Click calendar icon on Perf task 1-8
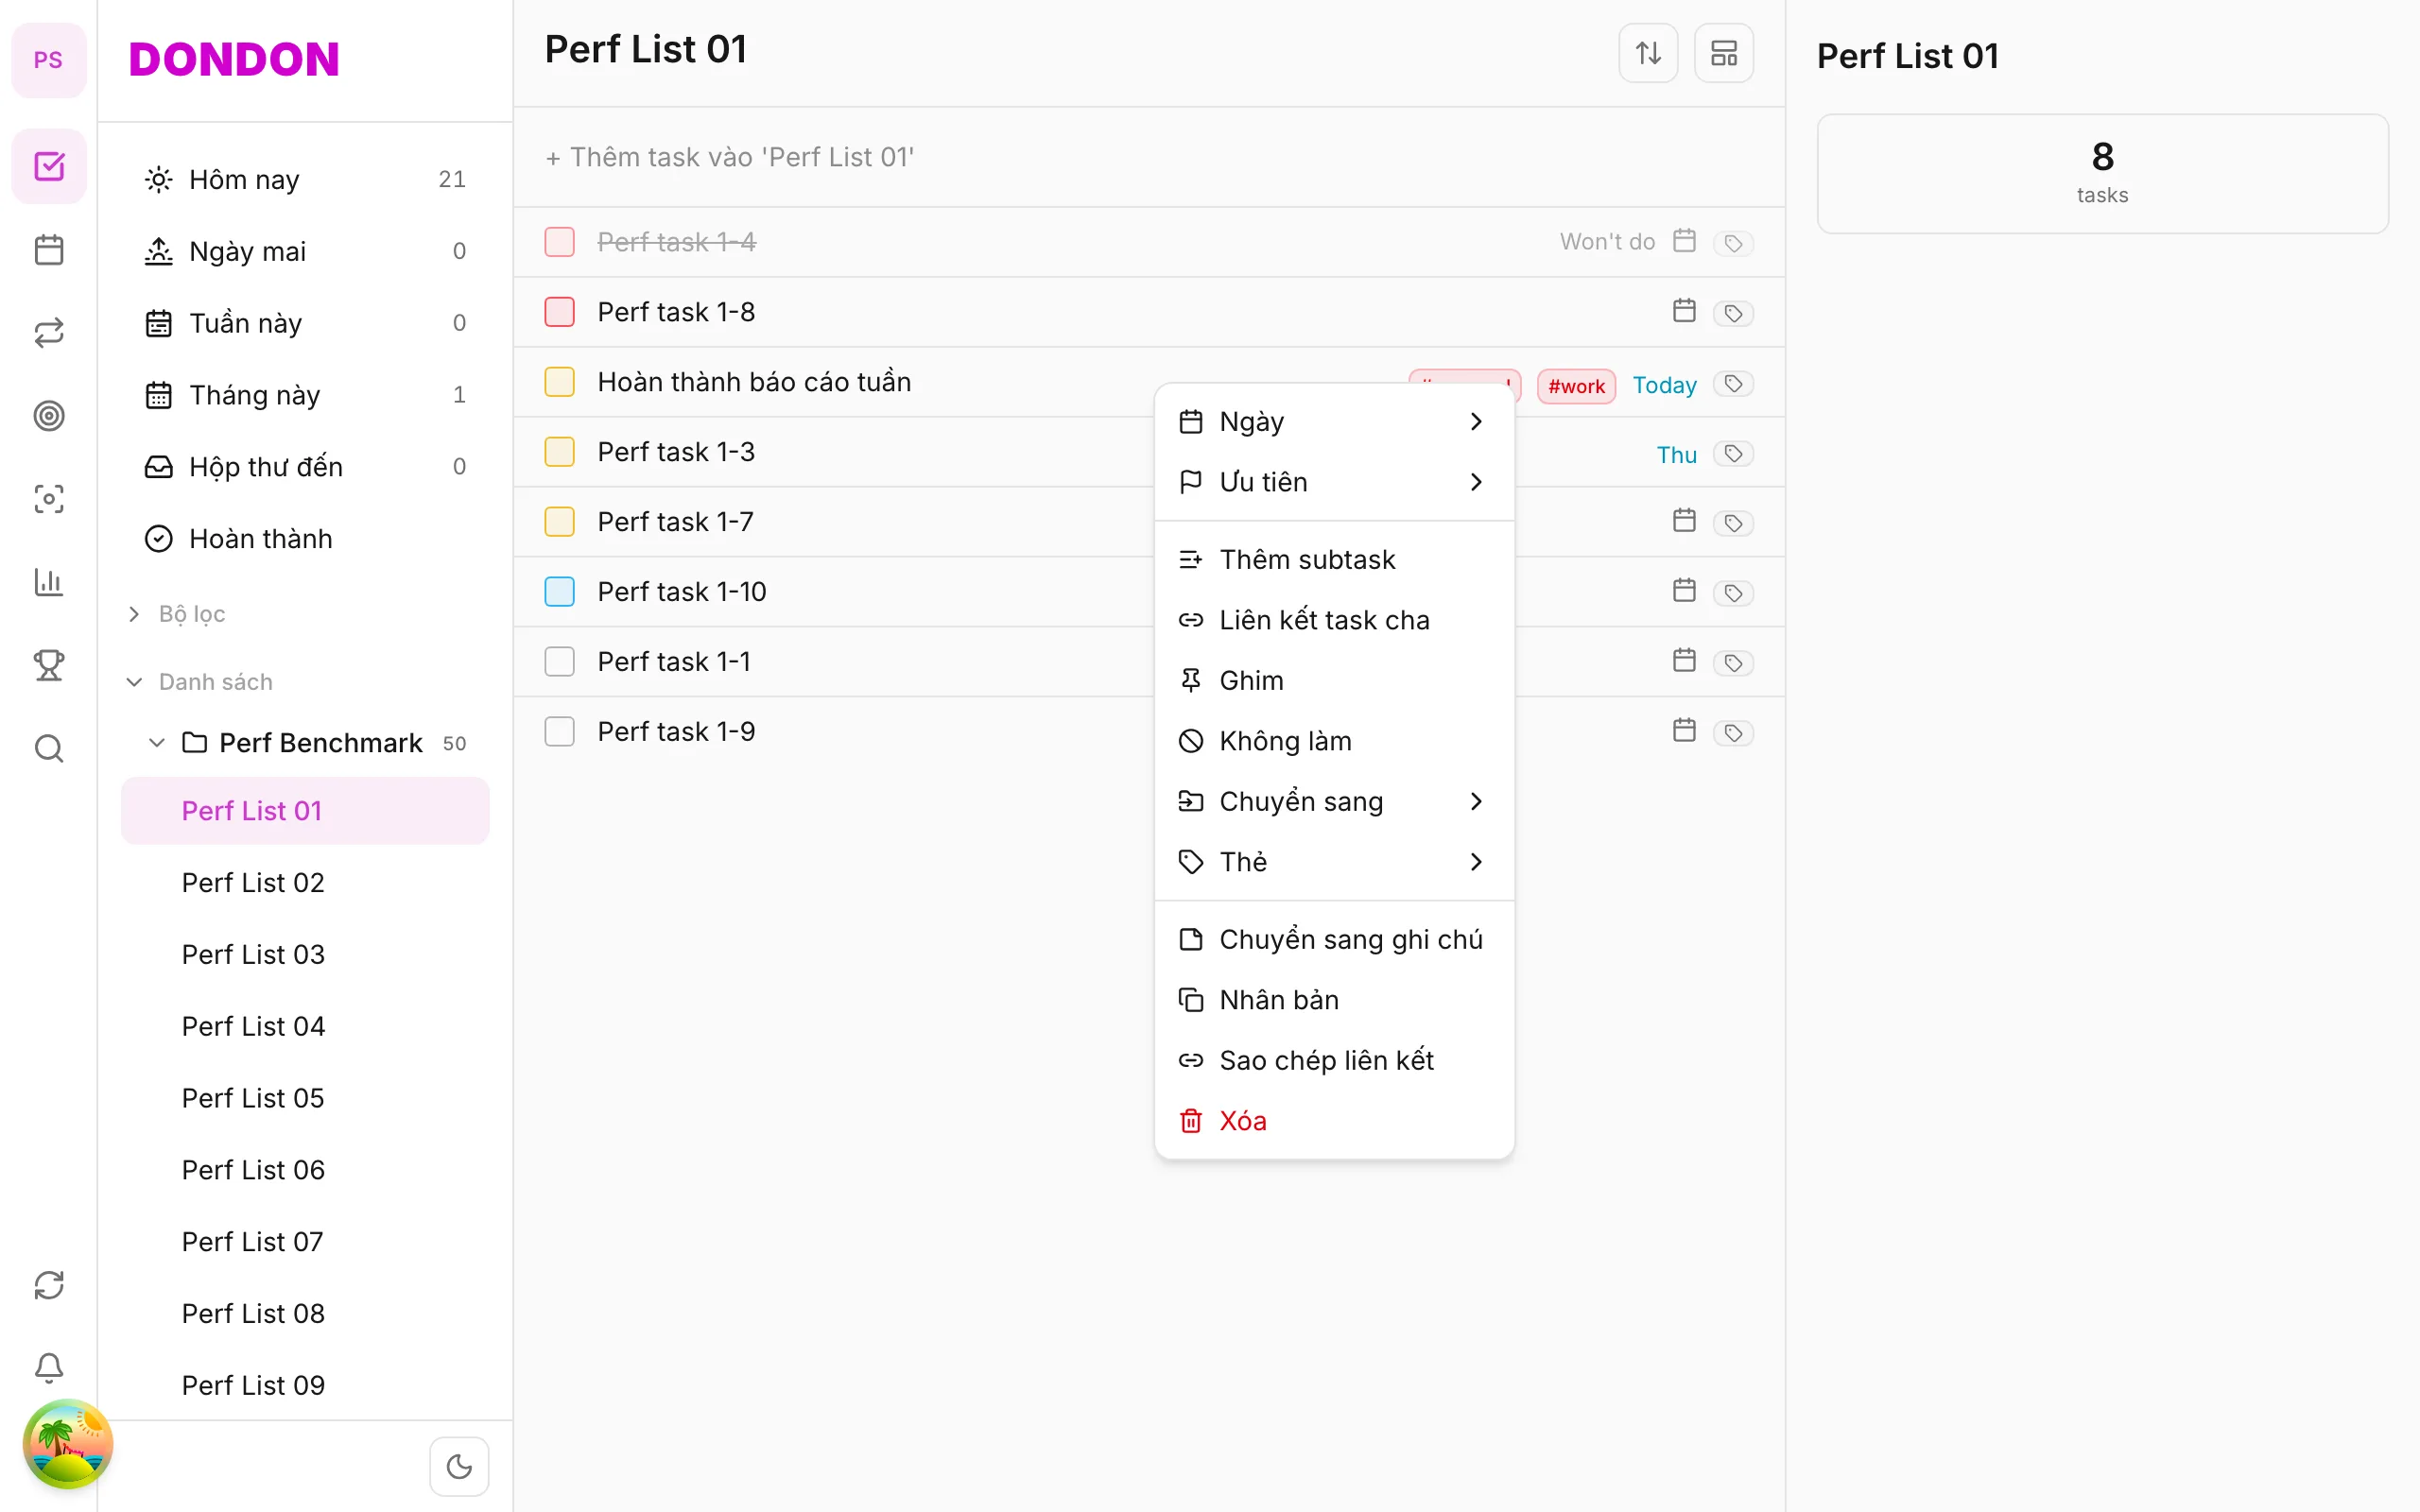The image size is (2420, 1512). [1684, 311]
